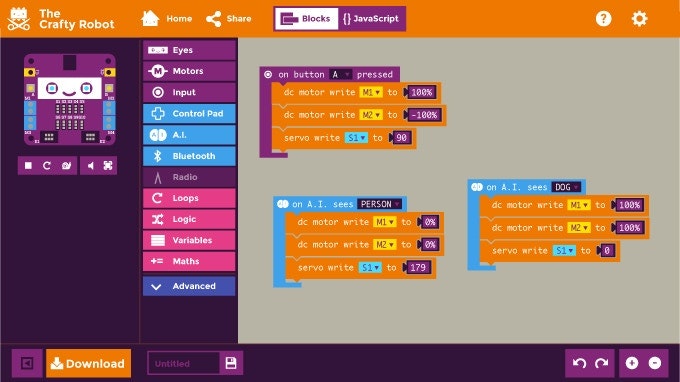The height and width of the screenshot is (382, 680).
Task: Click M2 100% value in DOG block
Action: [630, 228]
